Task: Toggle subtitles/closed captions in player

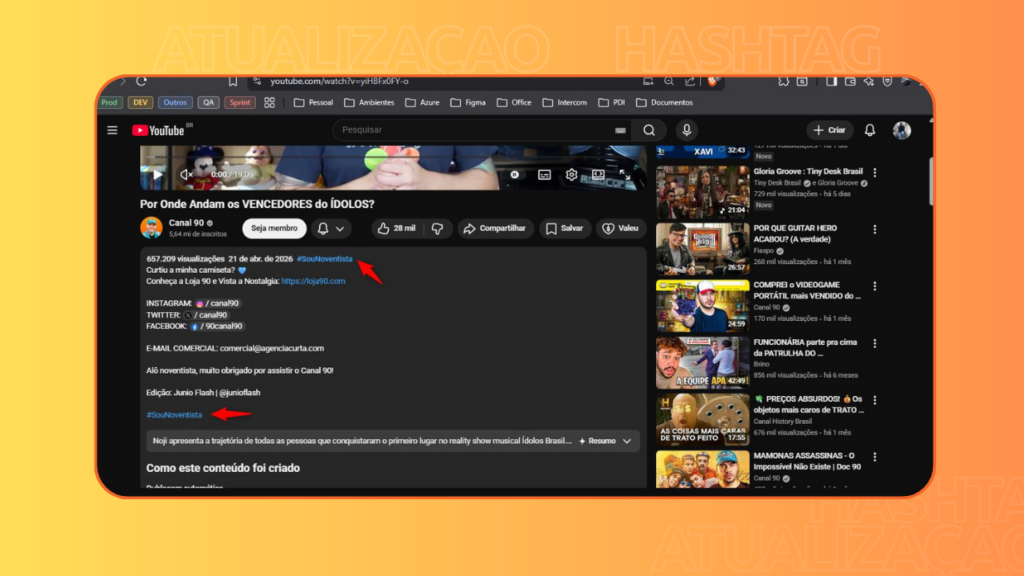Action: [x=544, y=175]
